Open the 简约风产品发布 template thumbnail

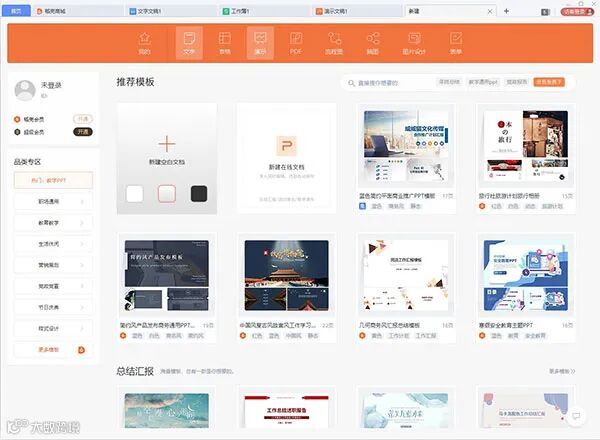(x=167, y=275)
